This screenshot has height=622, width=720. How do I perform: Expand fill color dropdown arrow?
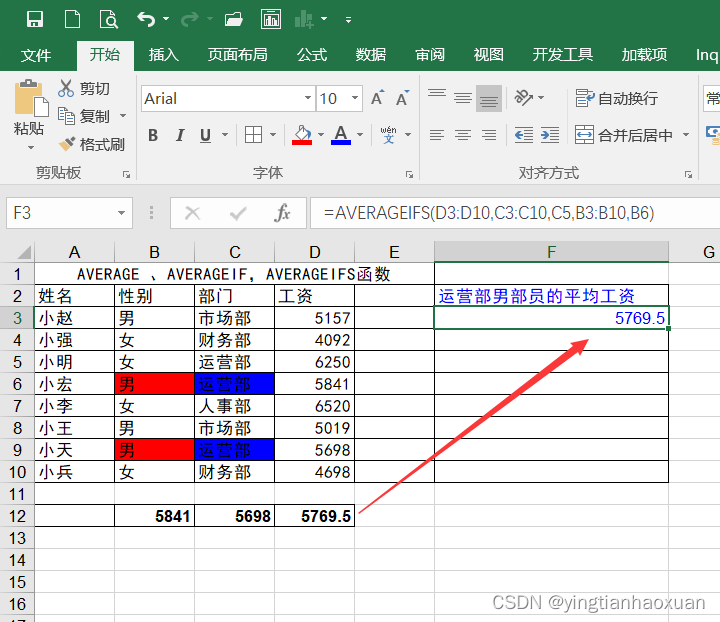click(x=321, y=135)
